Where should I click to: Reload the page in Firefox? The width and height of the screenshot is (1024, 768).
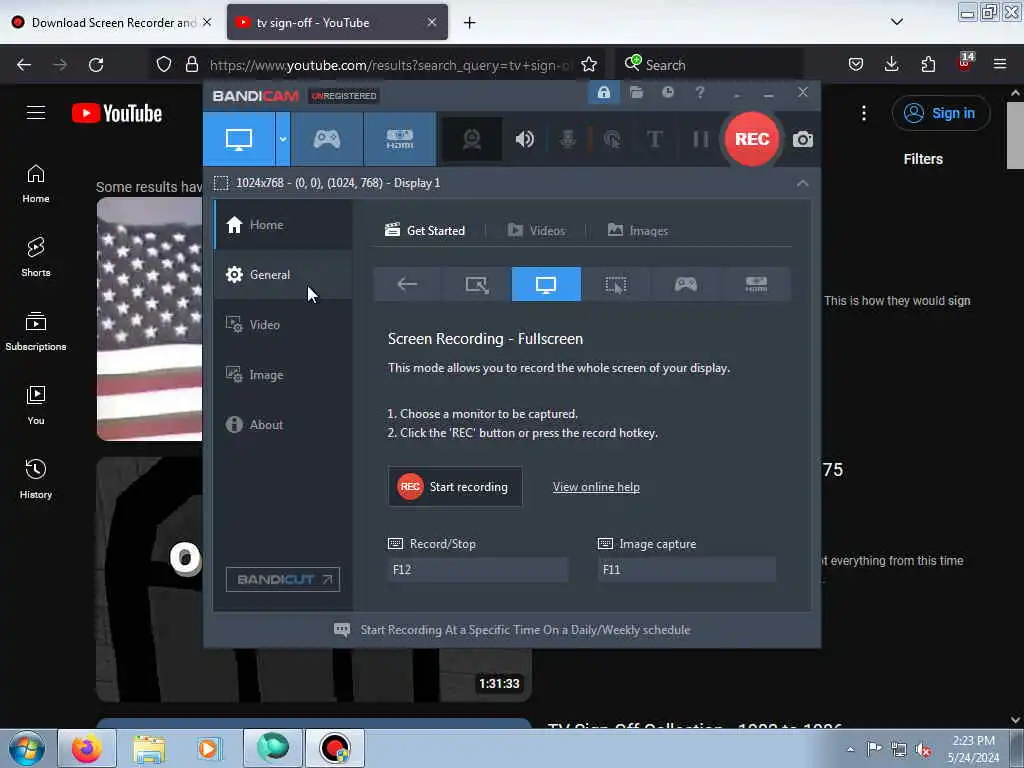96,65
